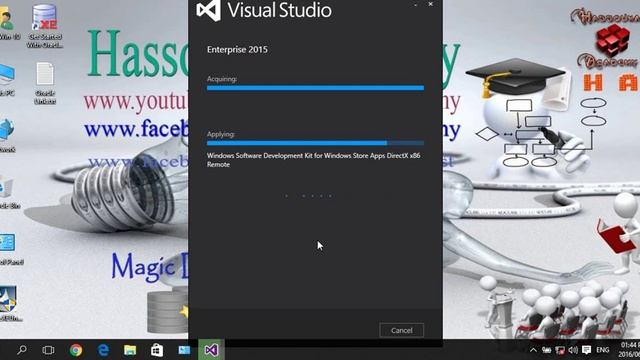The width and height of the screenshot is (640, 360).
Task: Open the Network desktop icon
Action: point(7,136)
